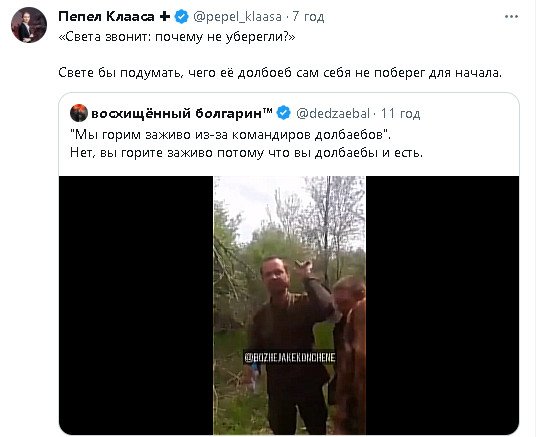Click the verified badge beside Пепел Клааса
Image resolution: width=538 pixels, height=437 pixels.
182,16
